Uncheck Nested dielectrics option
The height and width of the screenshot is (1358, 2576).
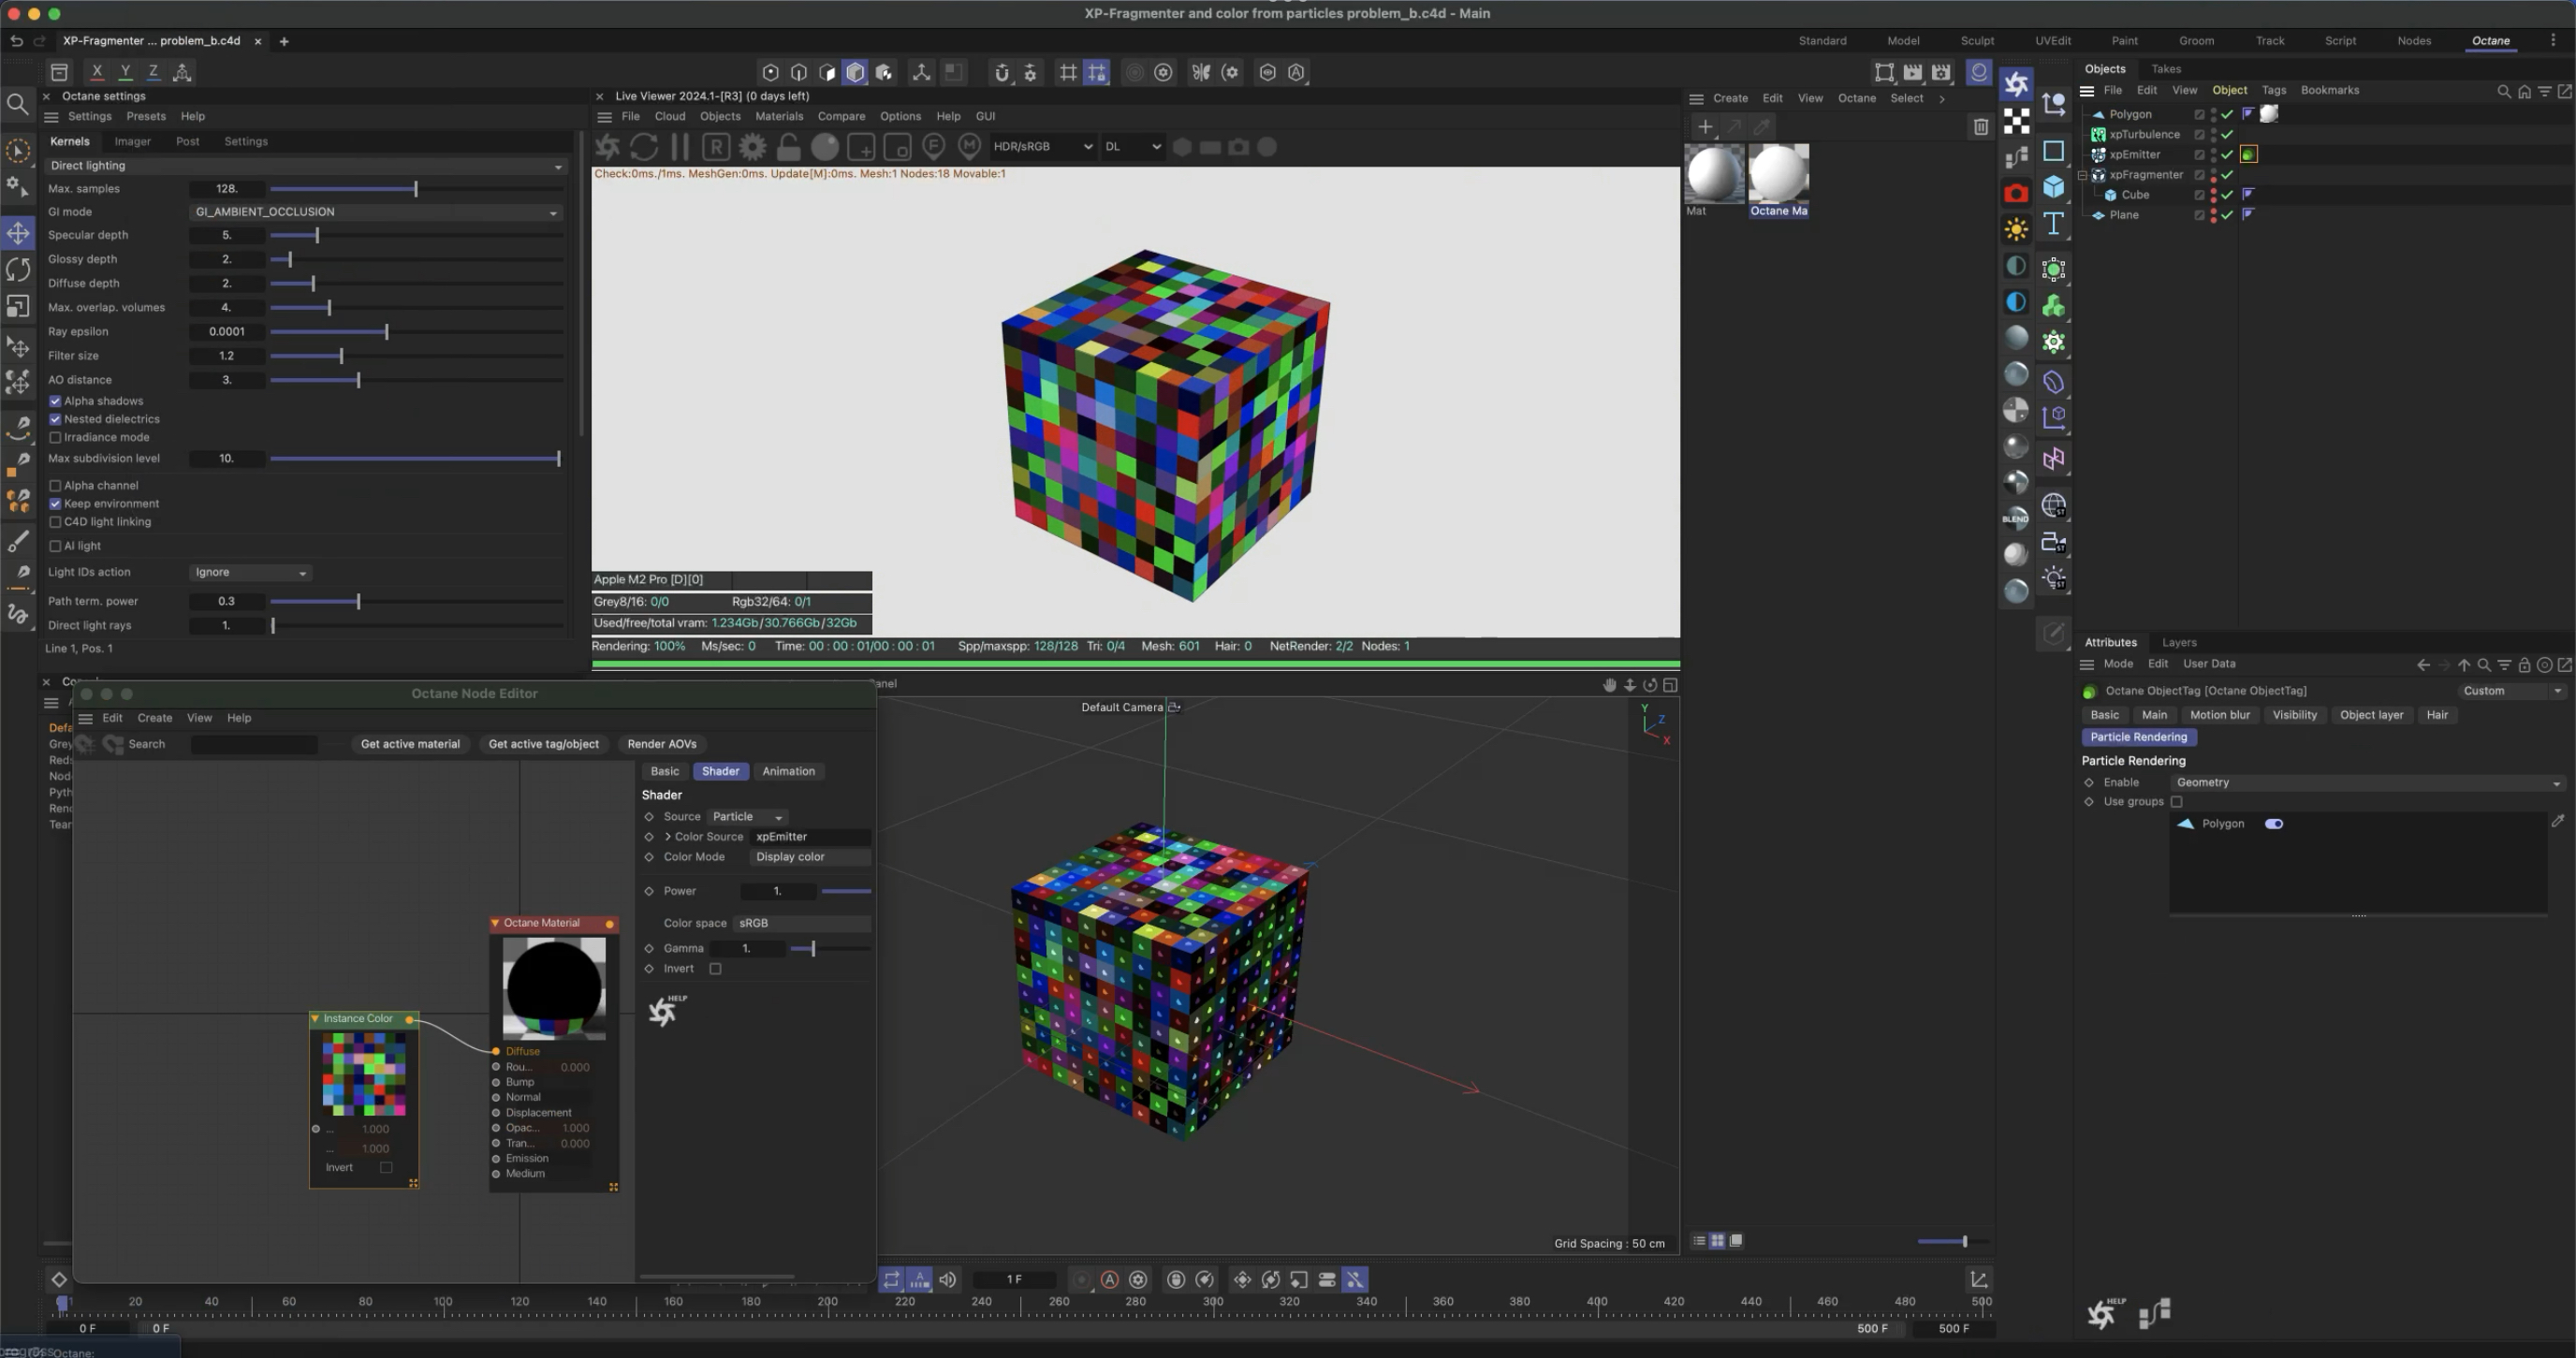tap(55, 420)
